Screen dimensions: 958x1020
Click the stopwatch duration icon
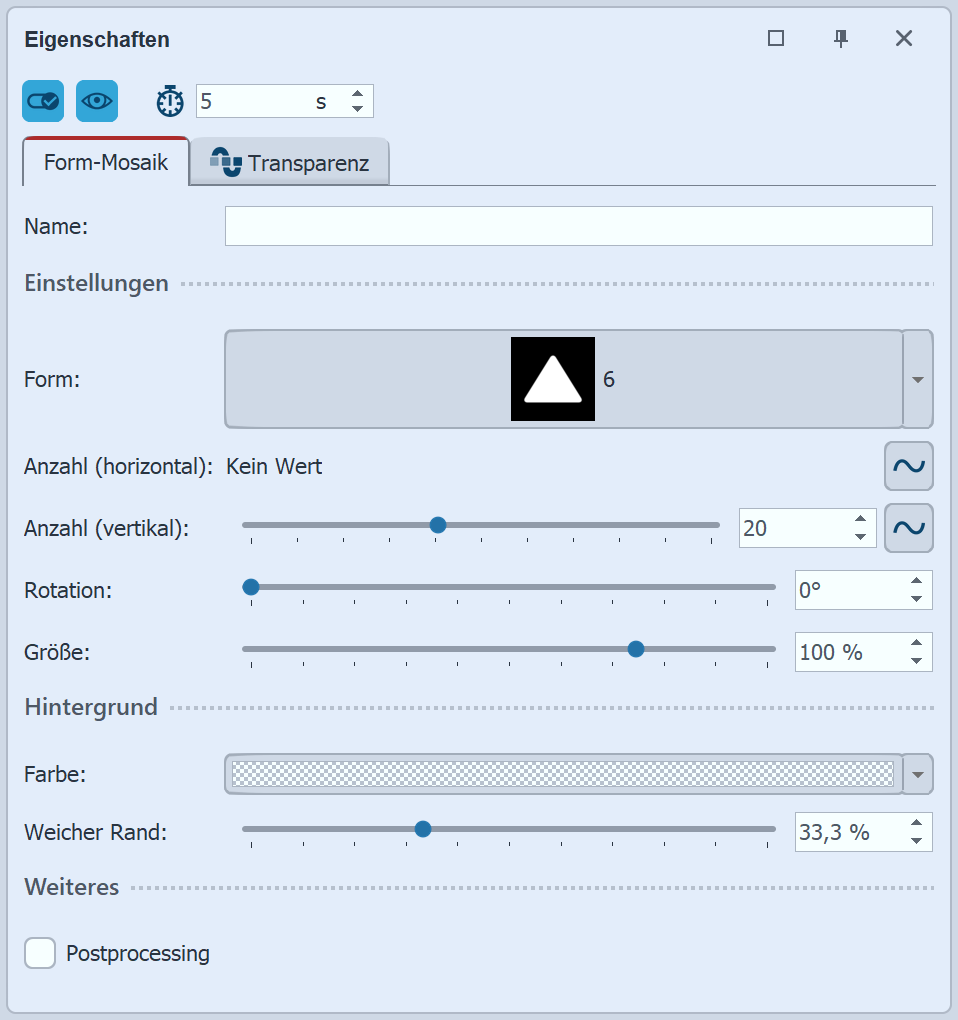tap(170, 101)
